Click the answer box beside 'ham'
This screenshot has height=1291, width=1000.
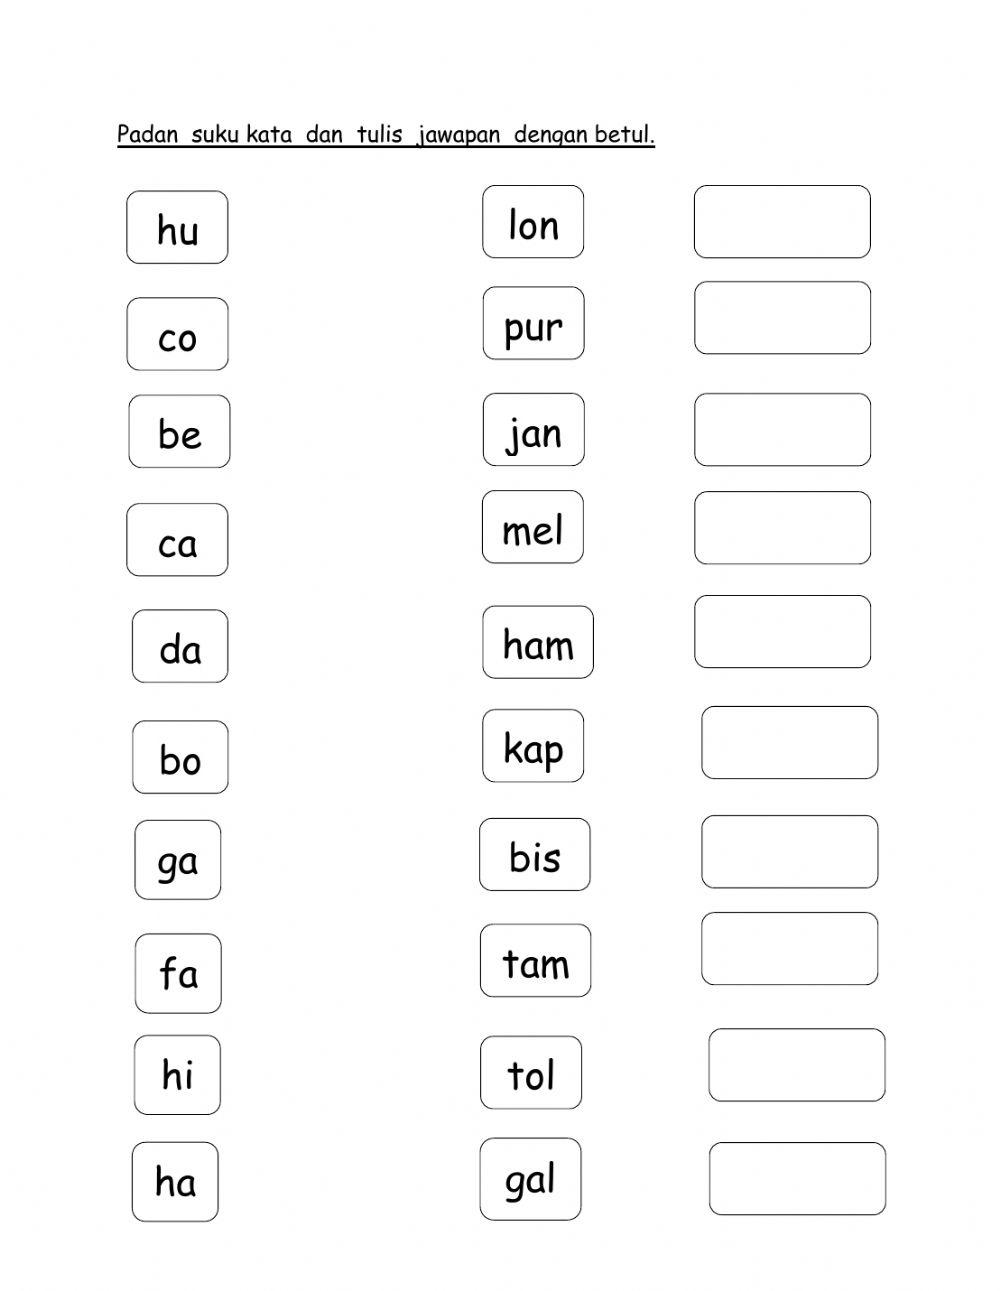click(782, 632)
